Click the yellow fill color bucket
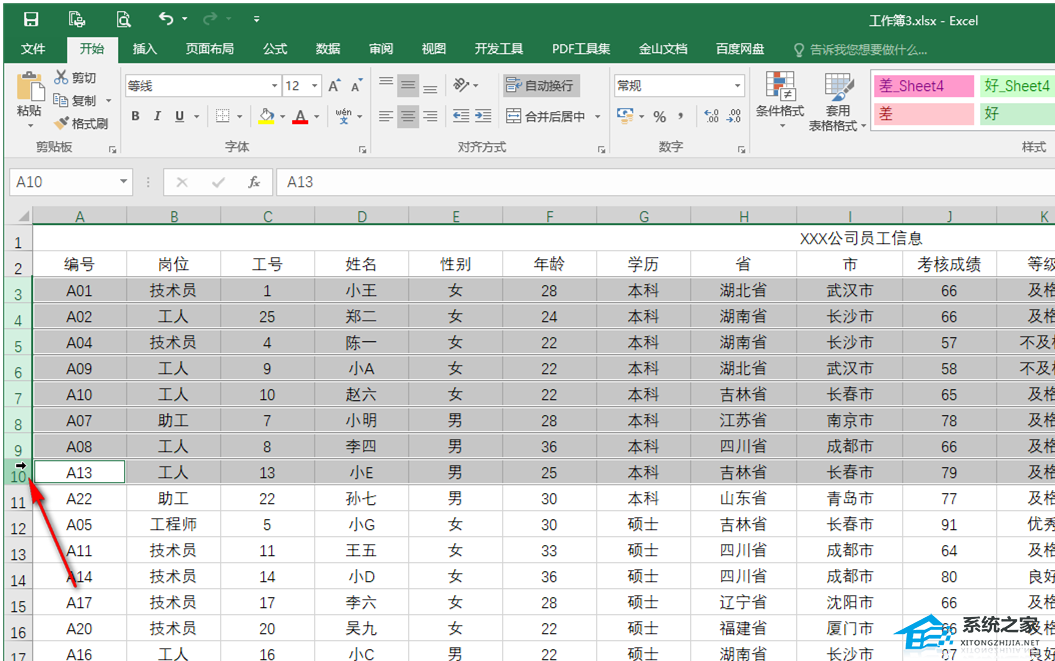The width and height of the screenshot is (1055, 661). click(265, 117)
